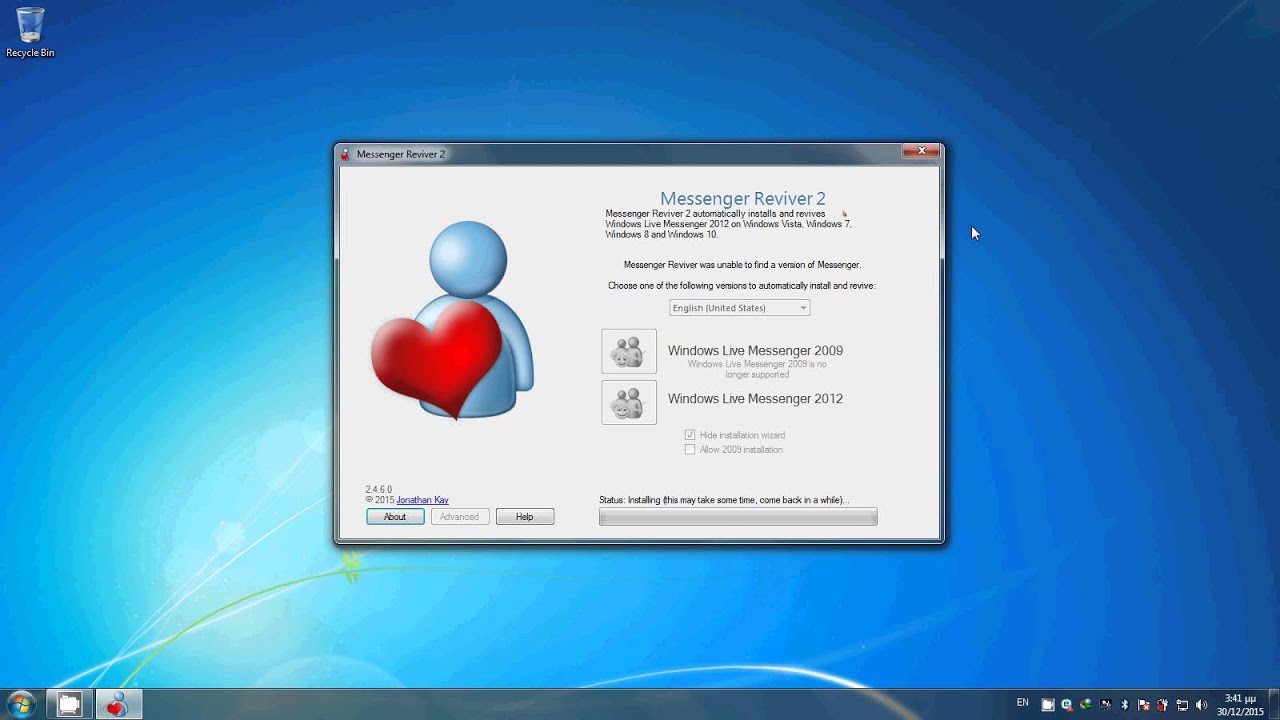The width and height of the screenshot is (1280, 720).
Task: Open the taskbar clock showing 3:41
Action: 1240,705
